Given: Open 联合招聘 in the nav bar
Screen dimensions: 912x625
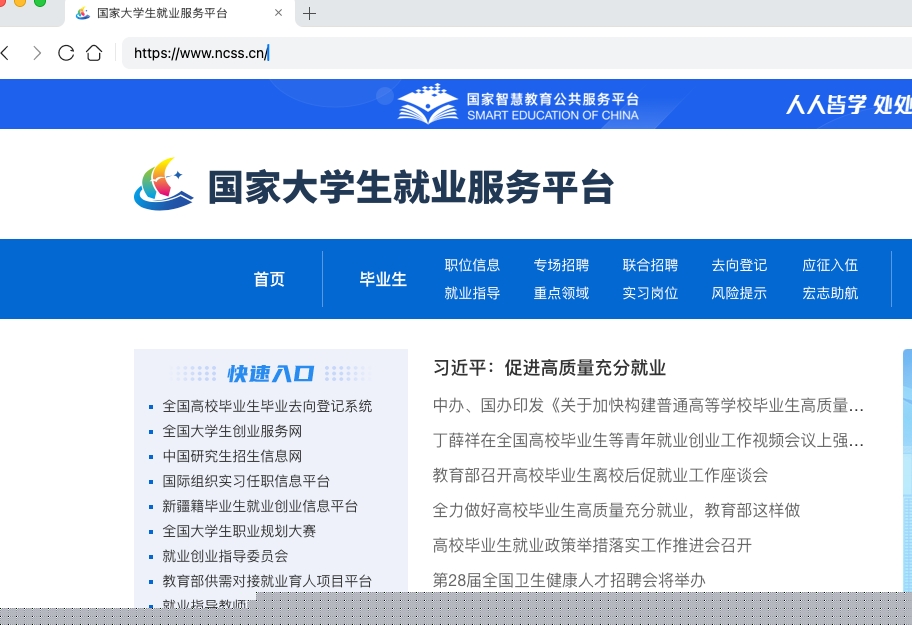Looking at the screenshot, I should click(650, 265).
